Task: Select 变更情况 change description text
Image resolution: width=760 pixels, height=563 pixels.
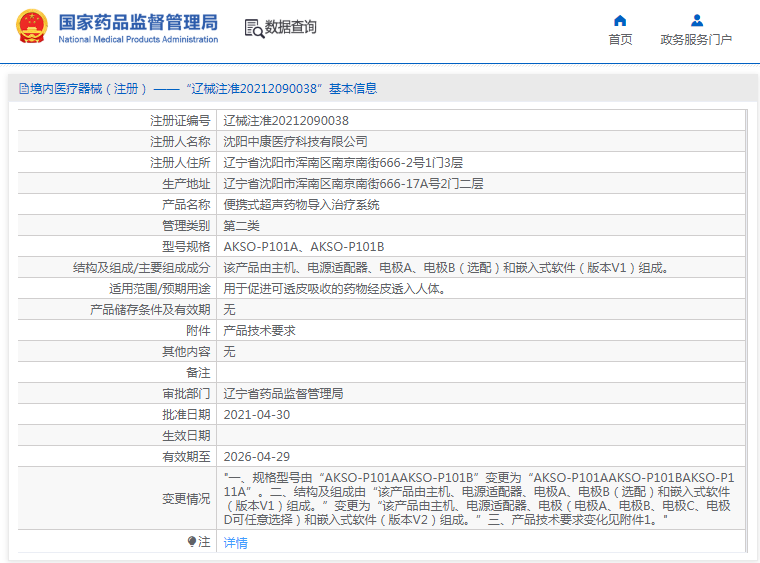Action: click(x=479, y=499)
